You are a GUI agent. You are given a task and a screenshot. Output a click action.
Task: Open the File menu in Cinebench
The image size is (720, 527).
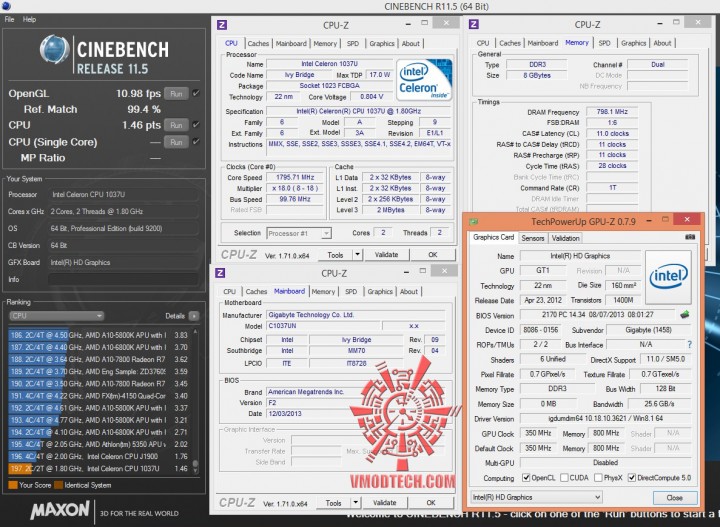[x=9, y=19]
